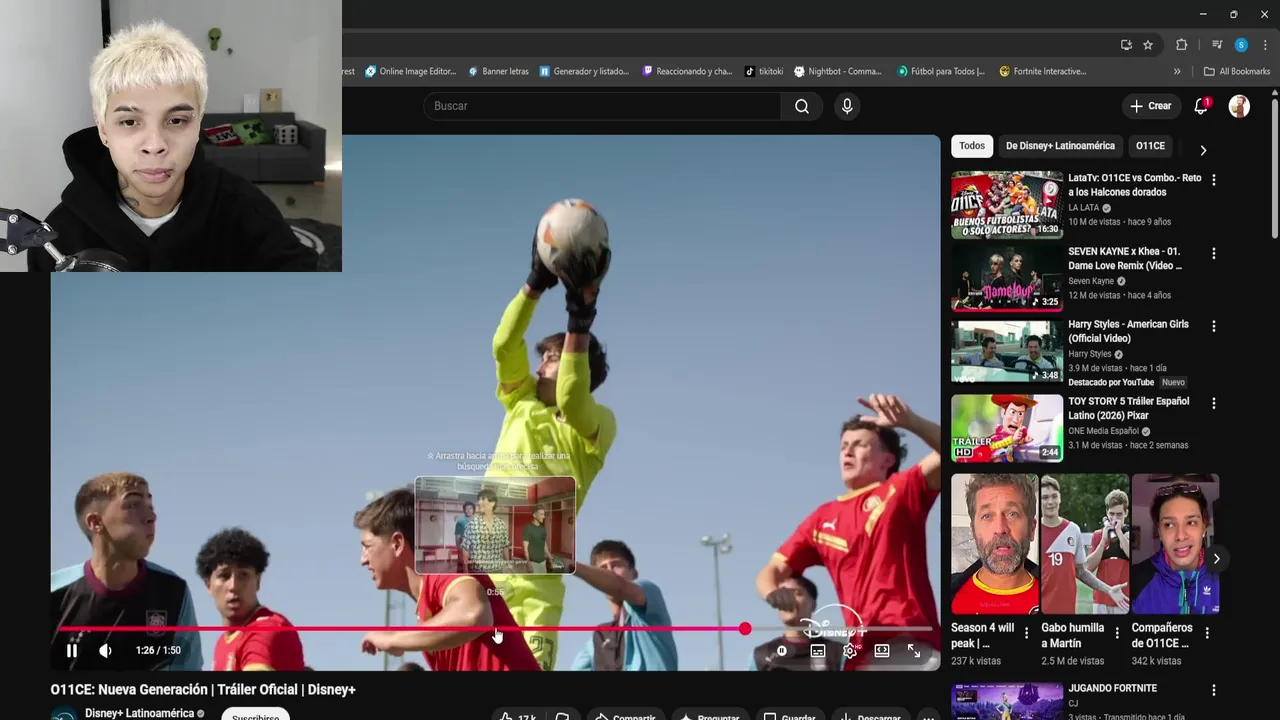Open All Bookmarks folder
The width and height of the screenshot is (1280, 720).
1237,71
